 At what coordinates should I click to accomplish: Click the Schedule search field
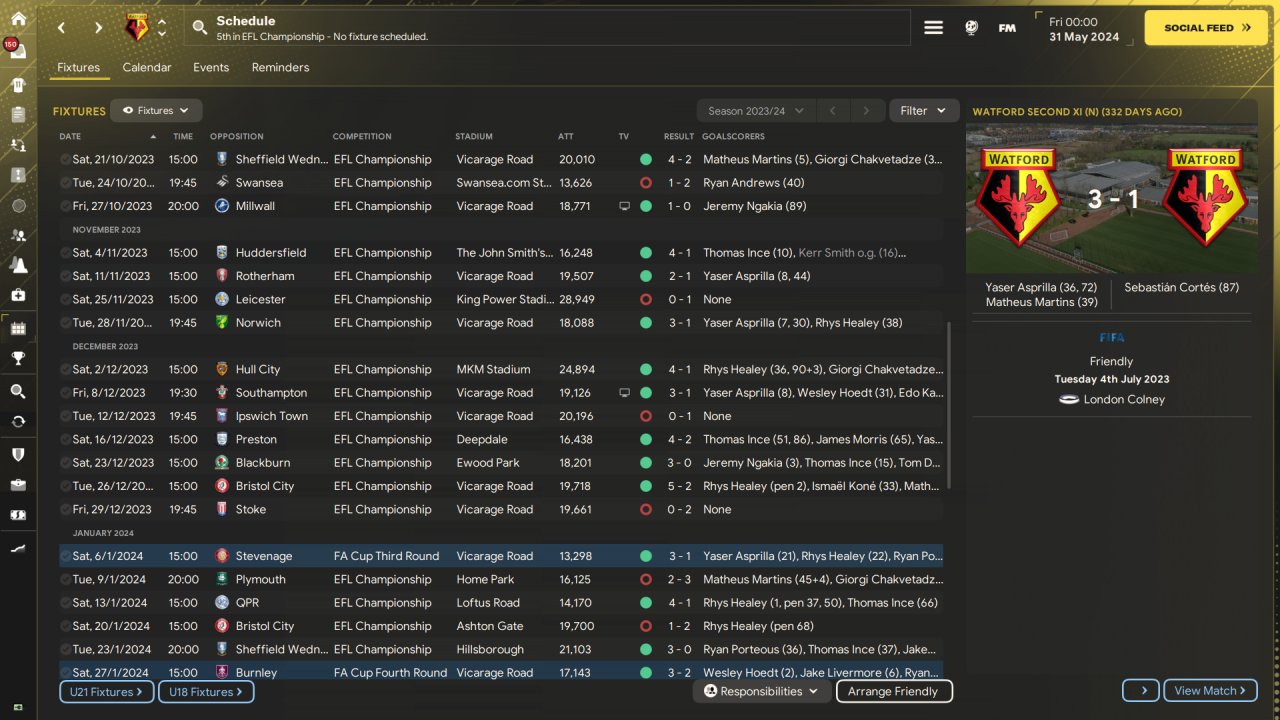pyautogui.click(x=548, y=28)
